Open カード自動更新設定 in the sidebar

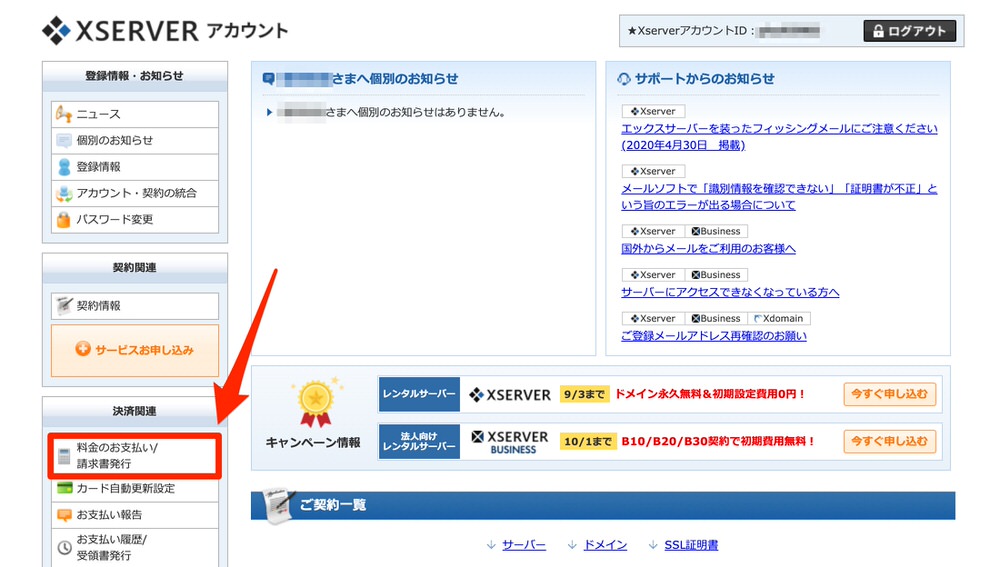coord(135,489)
